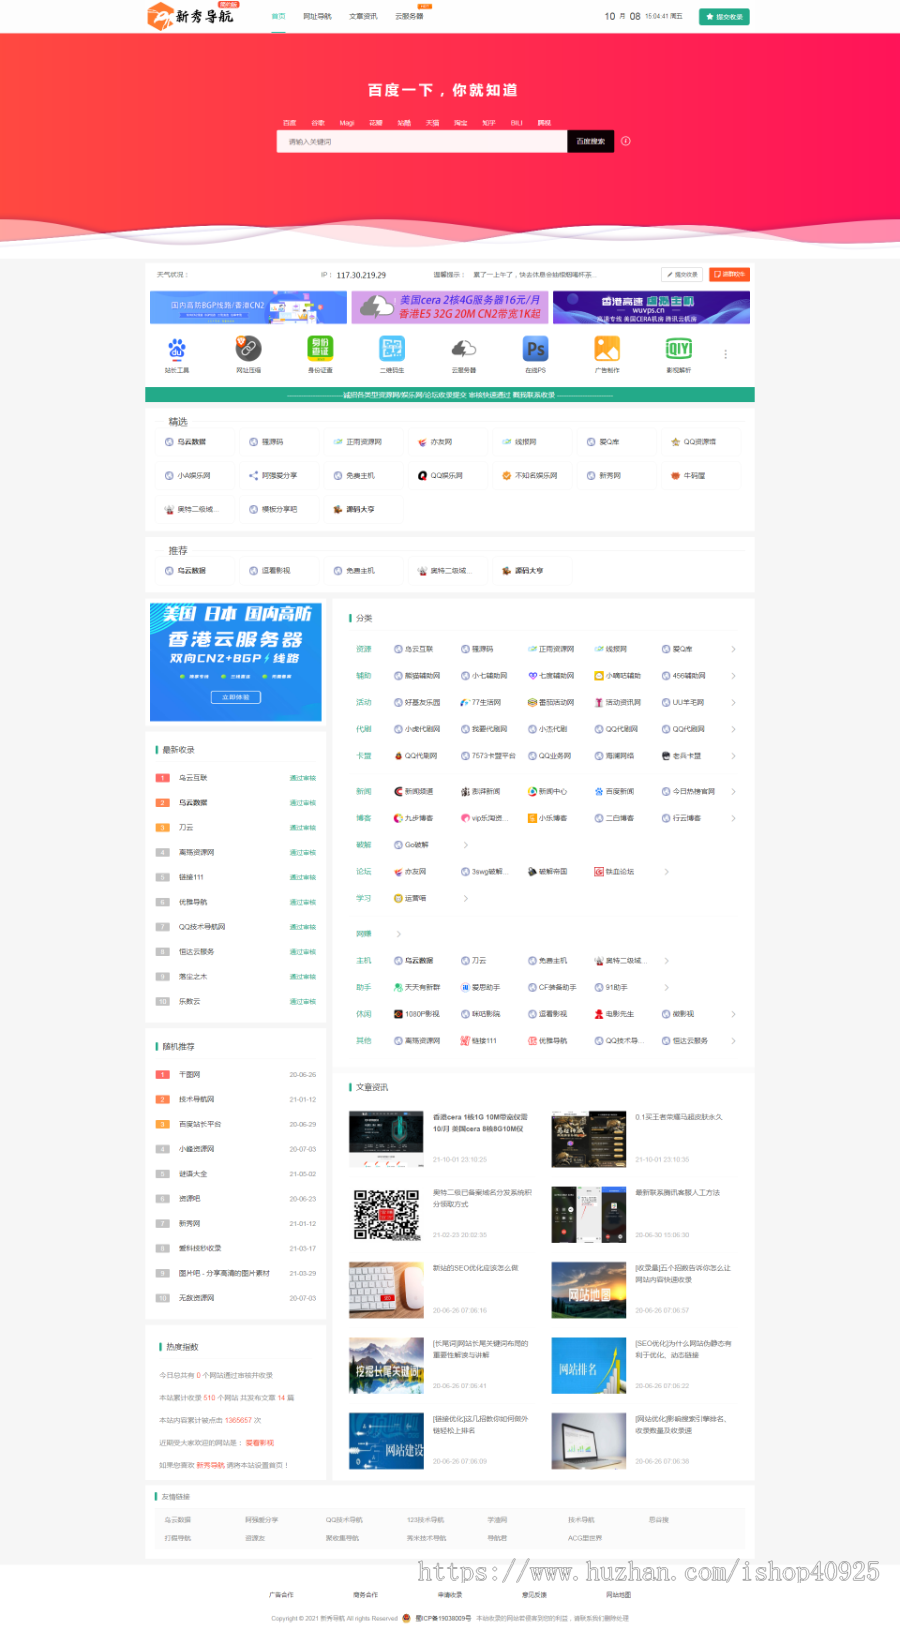Expand the 博客 category row arrow

tap(733, 818)
